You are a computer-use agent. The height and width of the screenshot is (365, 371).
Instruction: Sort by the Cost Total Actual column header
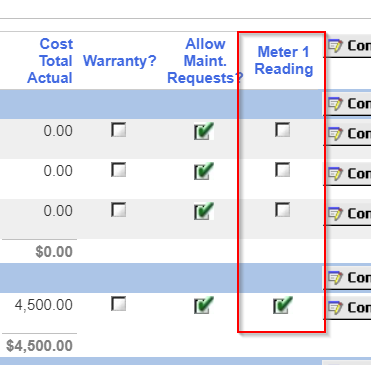50,61
